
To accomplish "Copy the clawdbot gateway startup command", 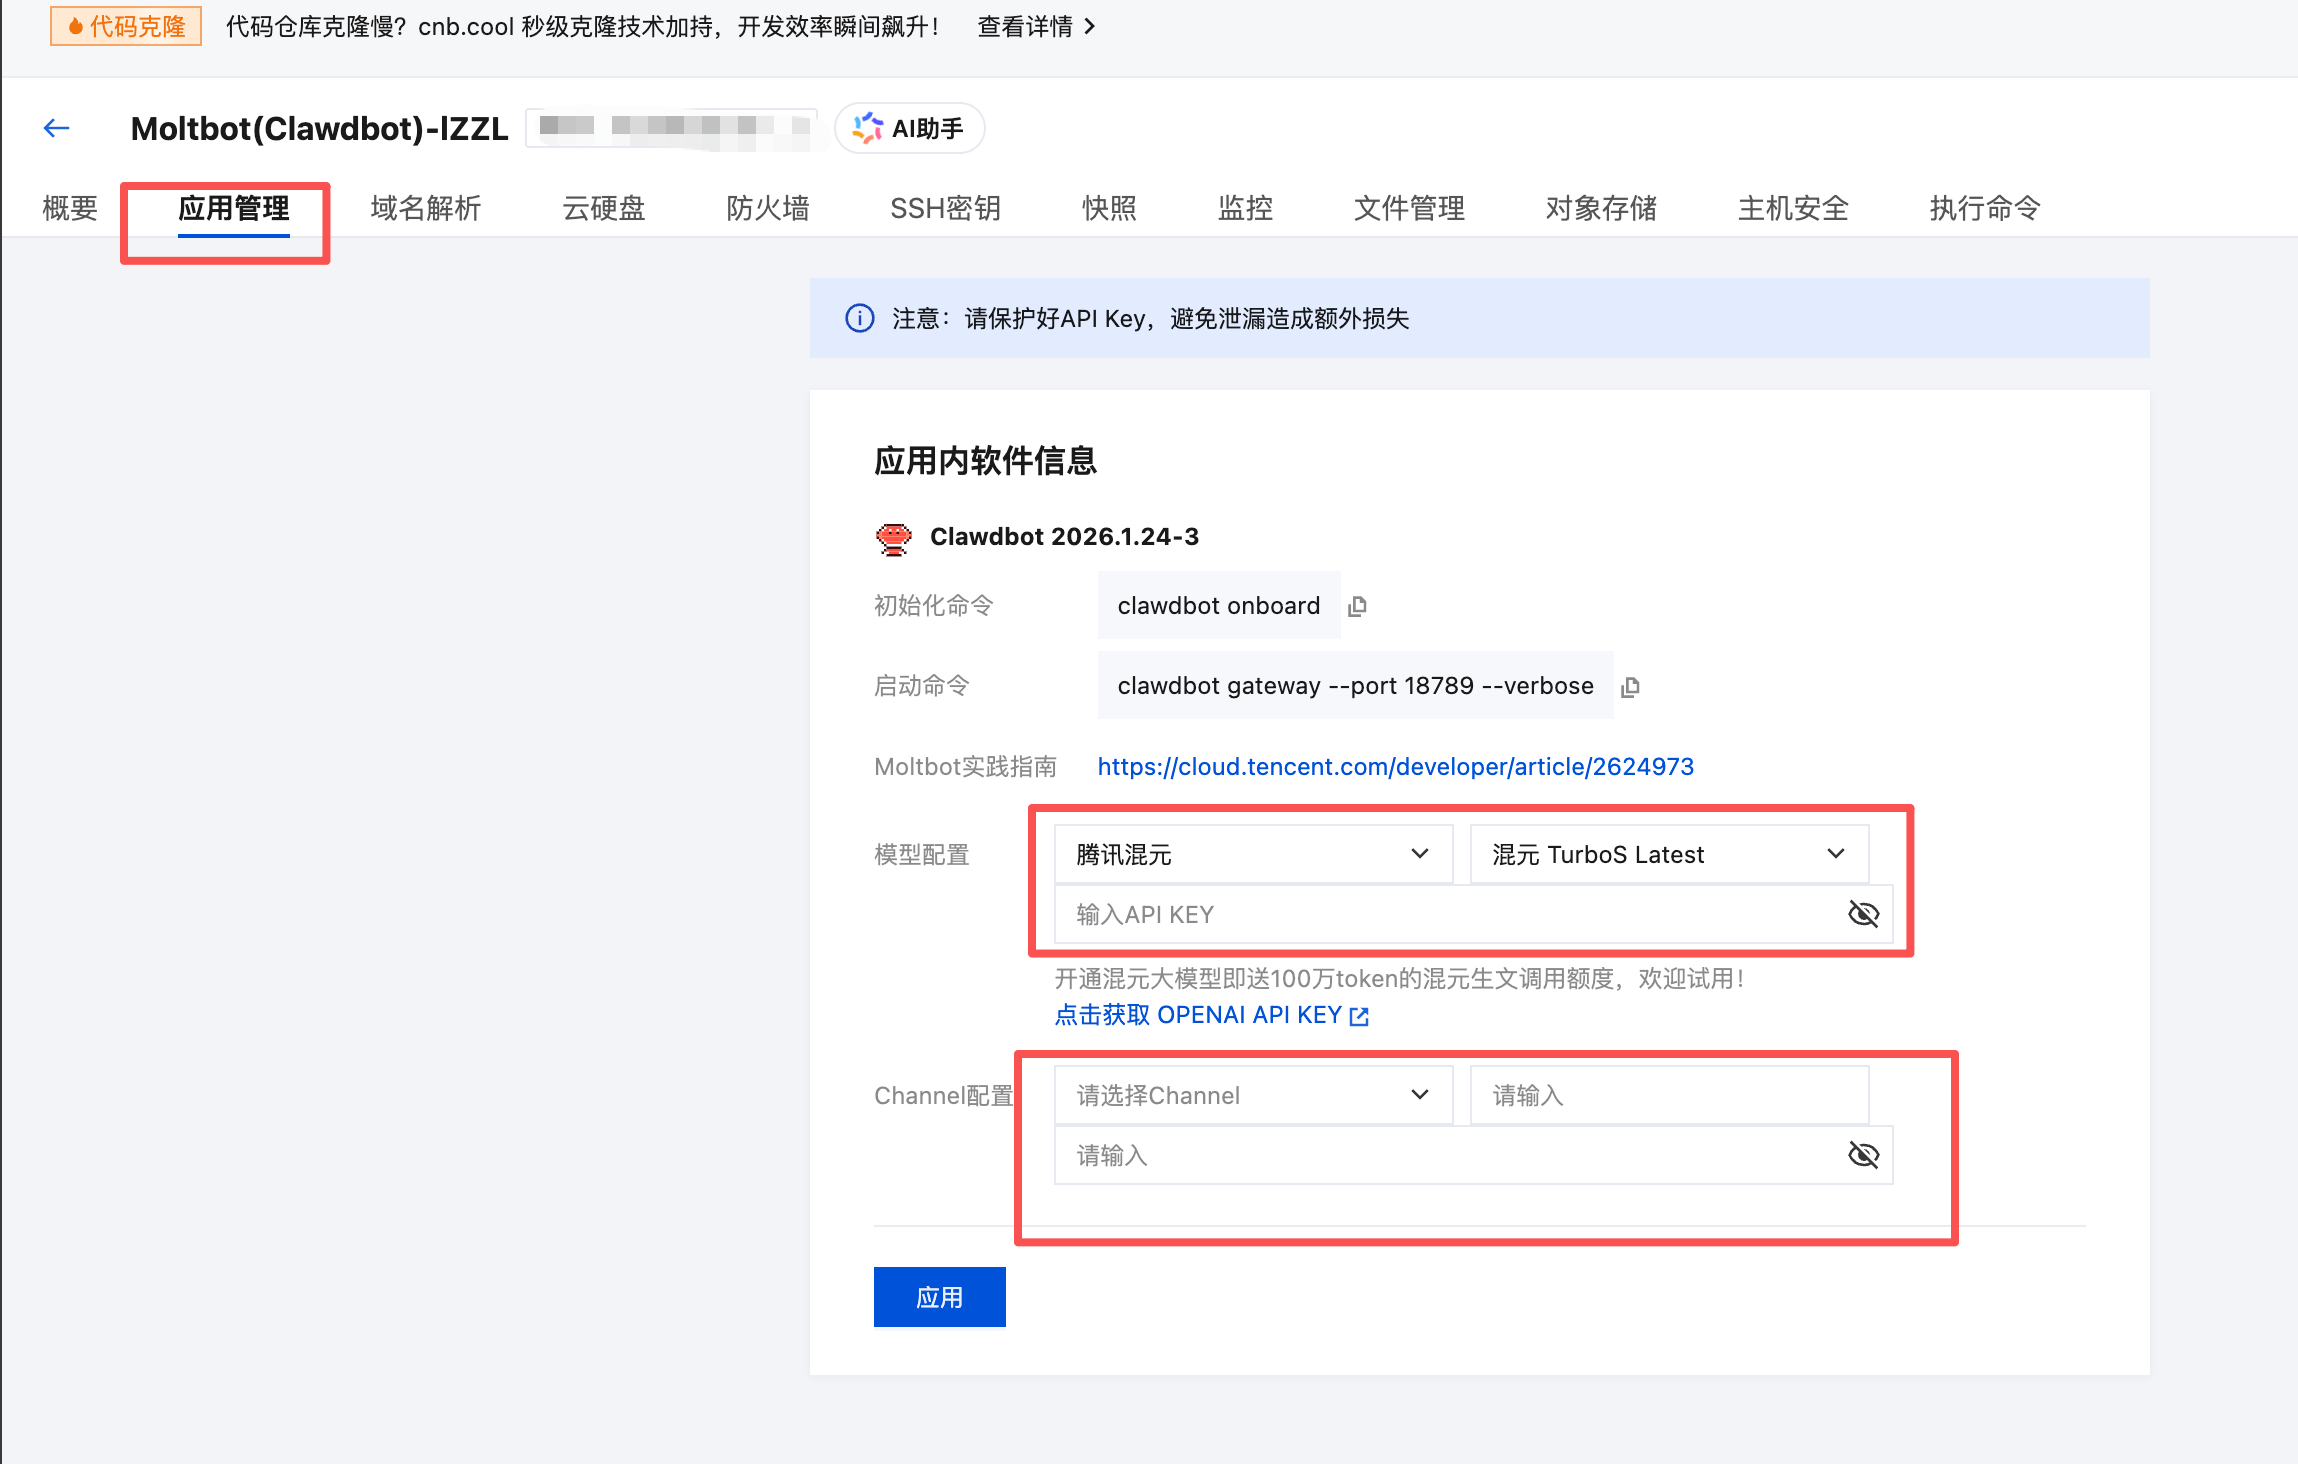I will coord(1631,686).
